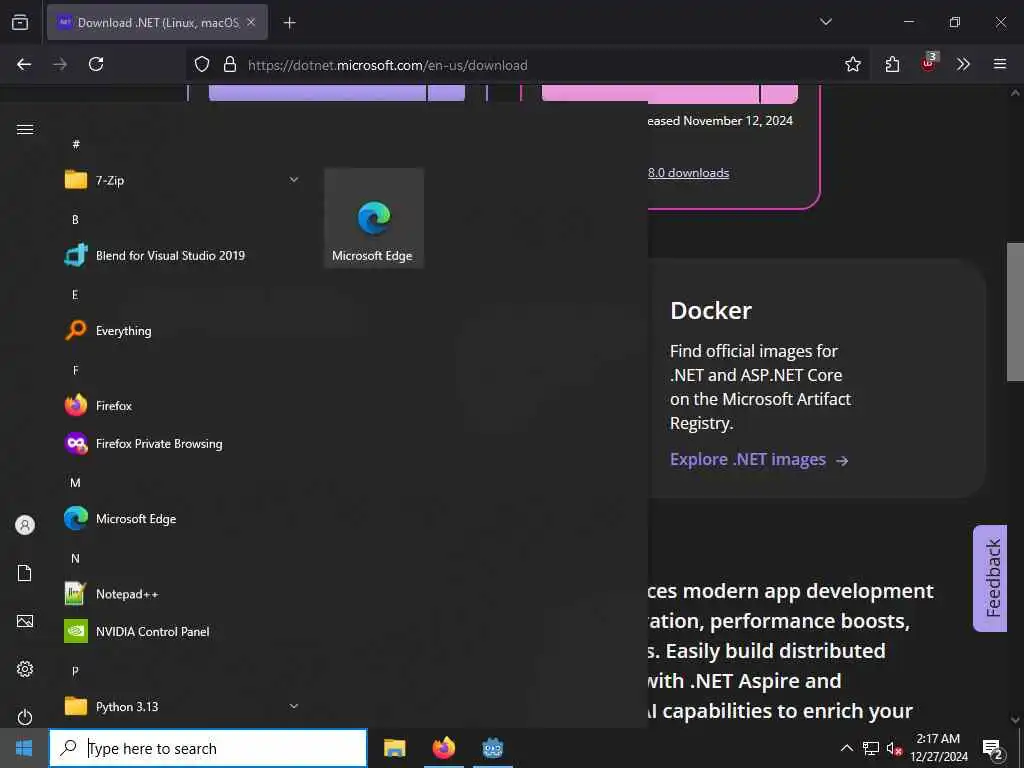Open the taskbar clock and date
Viewport: 1024px width, 768px height.
tap(938, 748)
